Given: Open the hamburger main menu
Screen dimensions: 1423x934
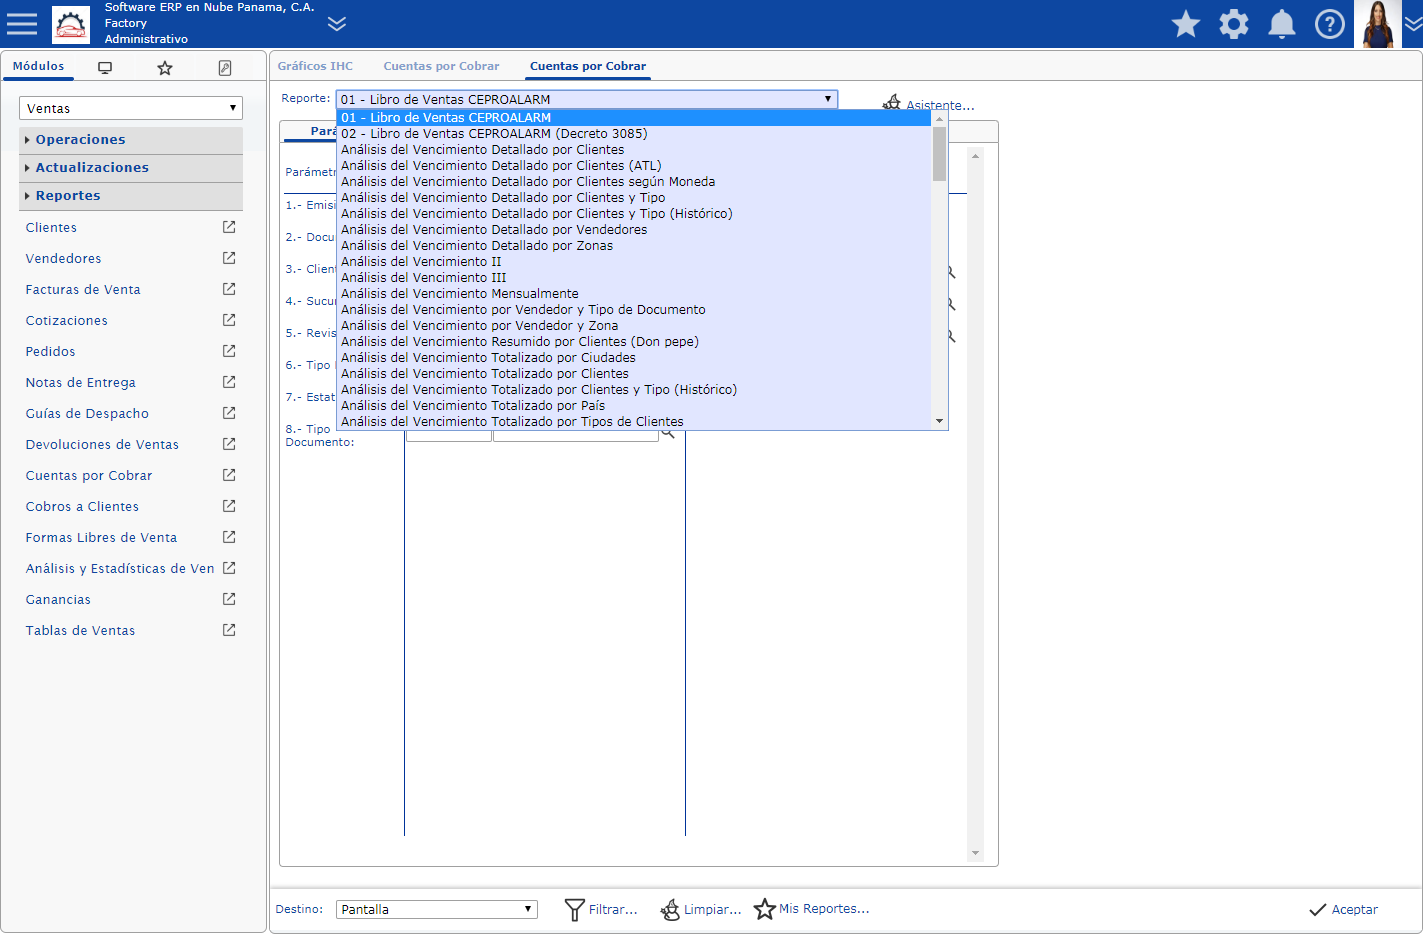Looking at the screenshot, I should tap(22, 24).
